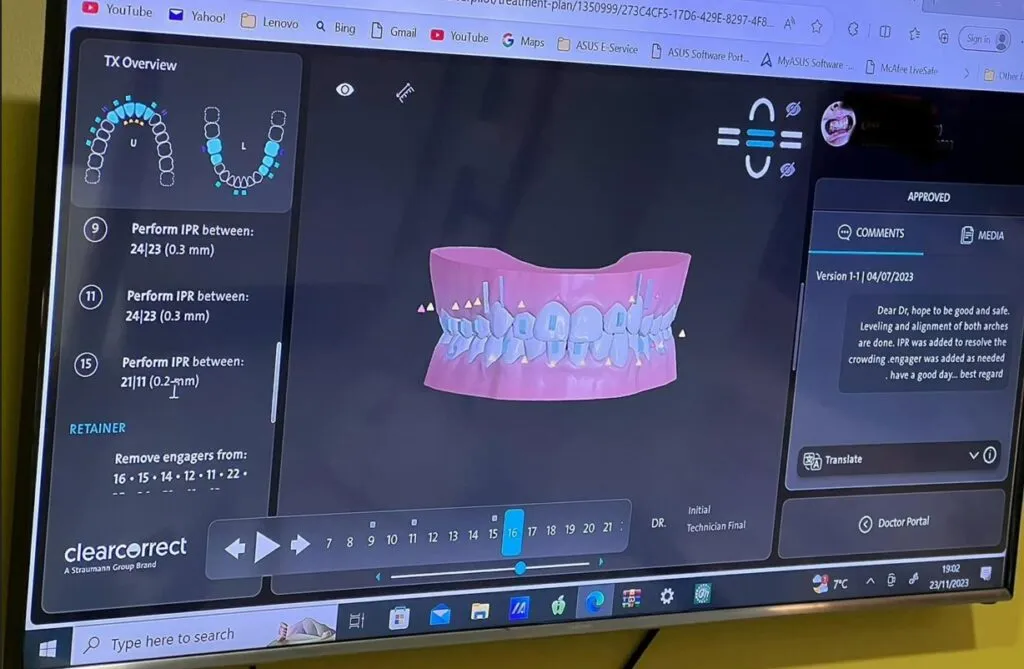The width and height of the screenshot is (1024, 669).
Task: Expand the Translate dropdown chevron
Action: click(x=973, y=455)
